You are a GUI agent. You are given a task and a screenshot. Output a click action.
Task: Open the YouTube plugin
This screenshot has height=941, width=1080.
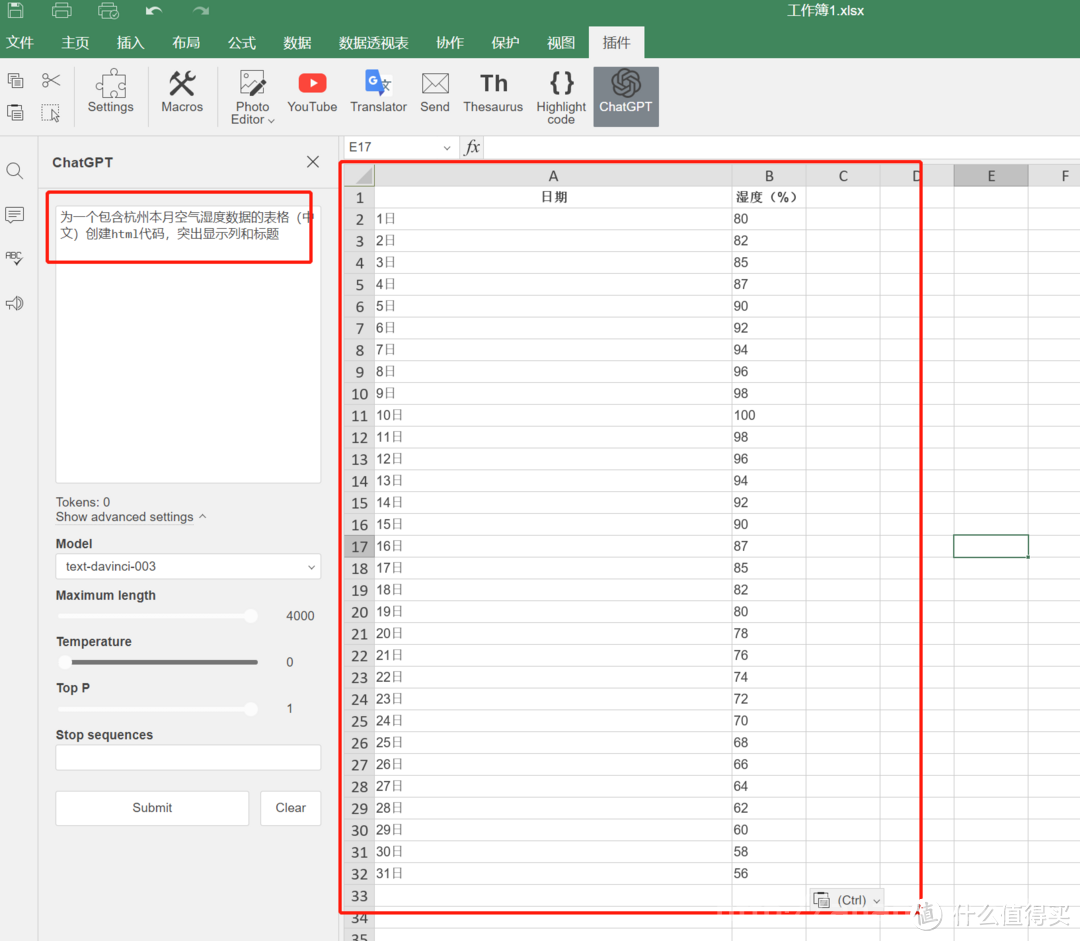tap(312, 92)
